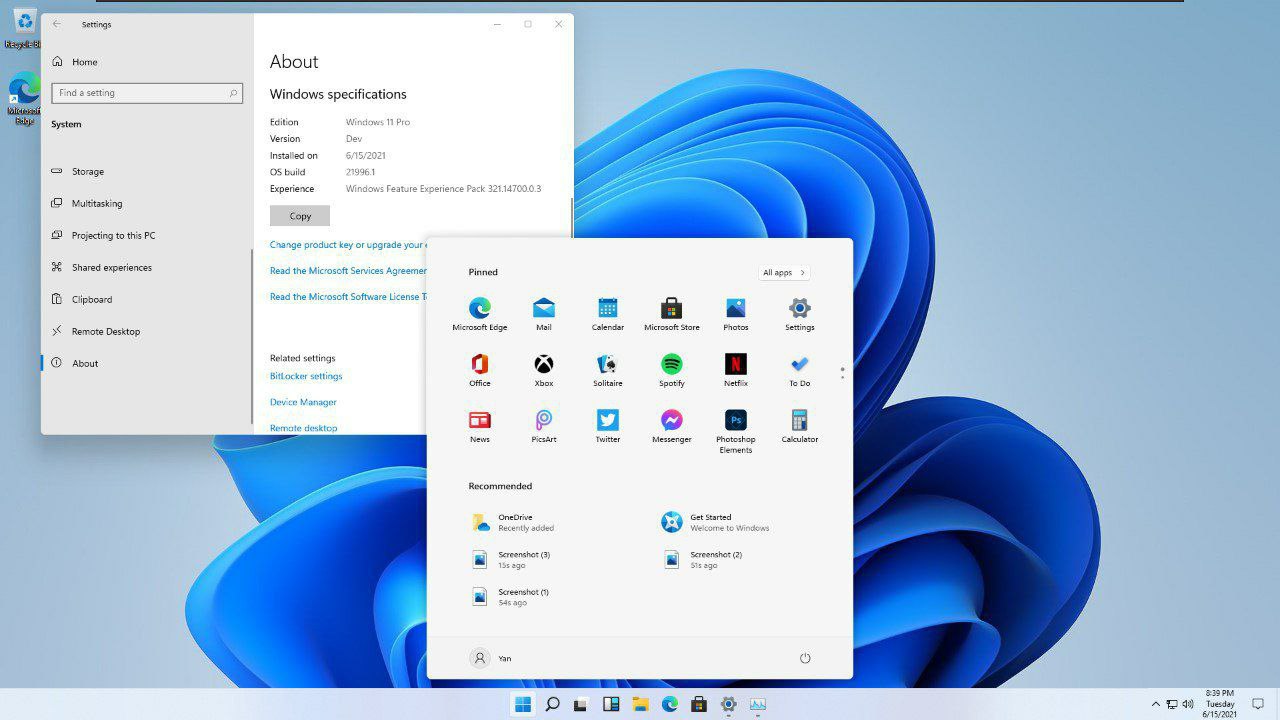The image size is (1280, 720).
Task: Open the News app
Action: 480,426
